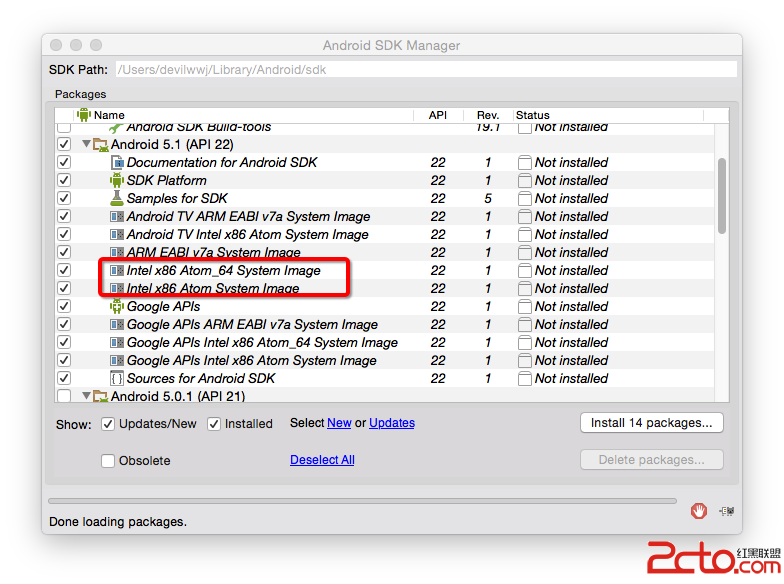Click the Done loading packages status text
Image resolution: width=784 pixels, height=584 pixels.
point(118,522)
